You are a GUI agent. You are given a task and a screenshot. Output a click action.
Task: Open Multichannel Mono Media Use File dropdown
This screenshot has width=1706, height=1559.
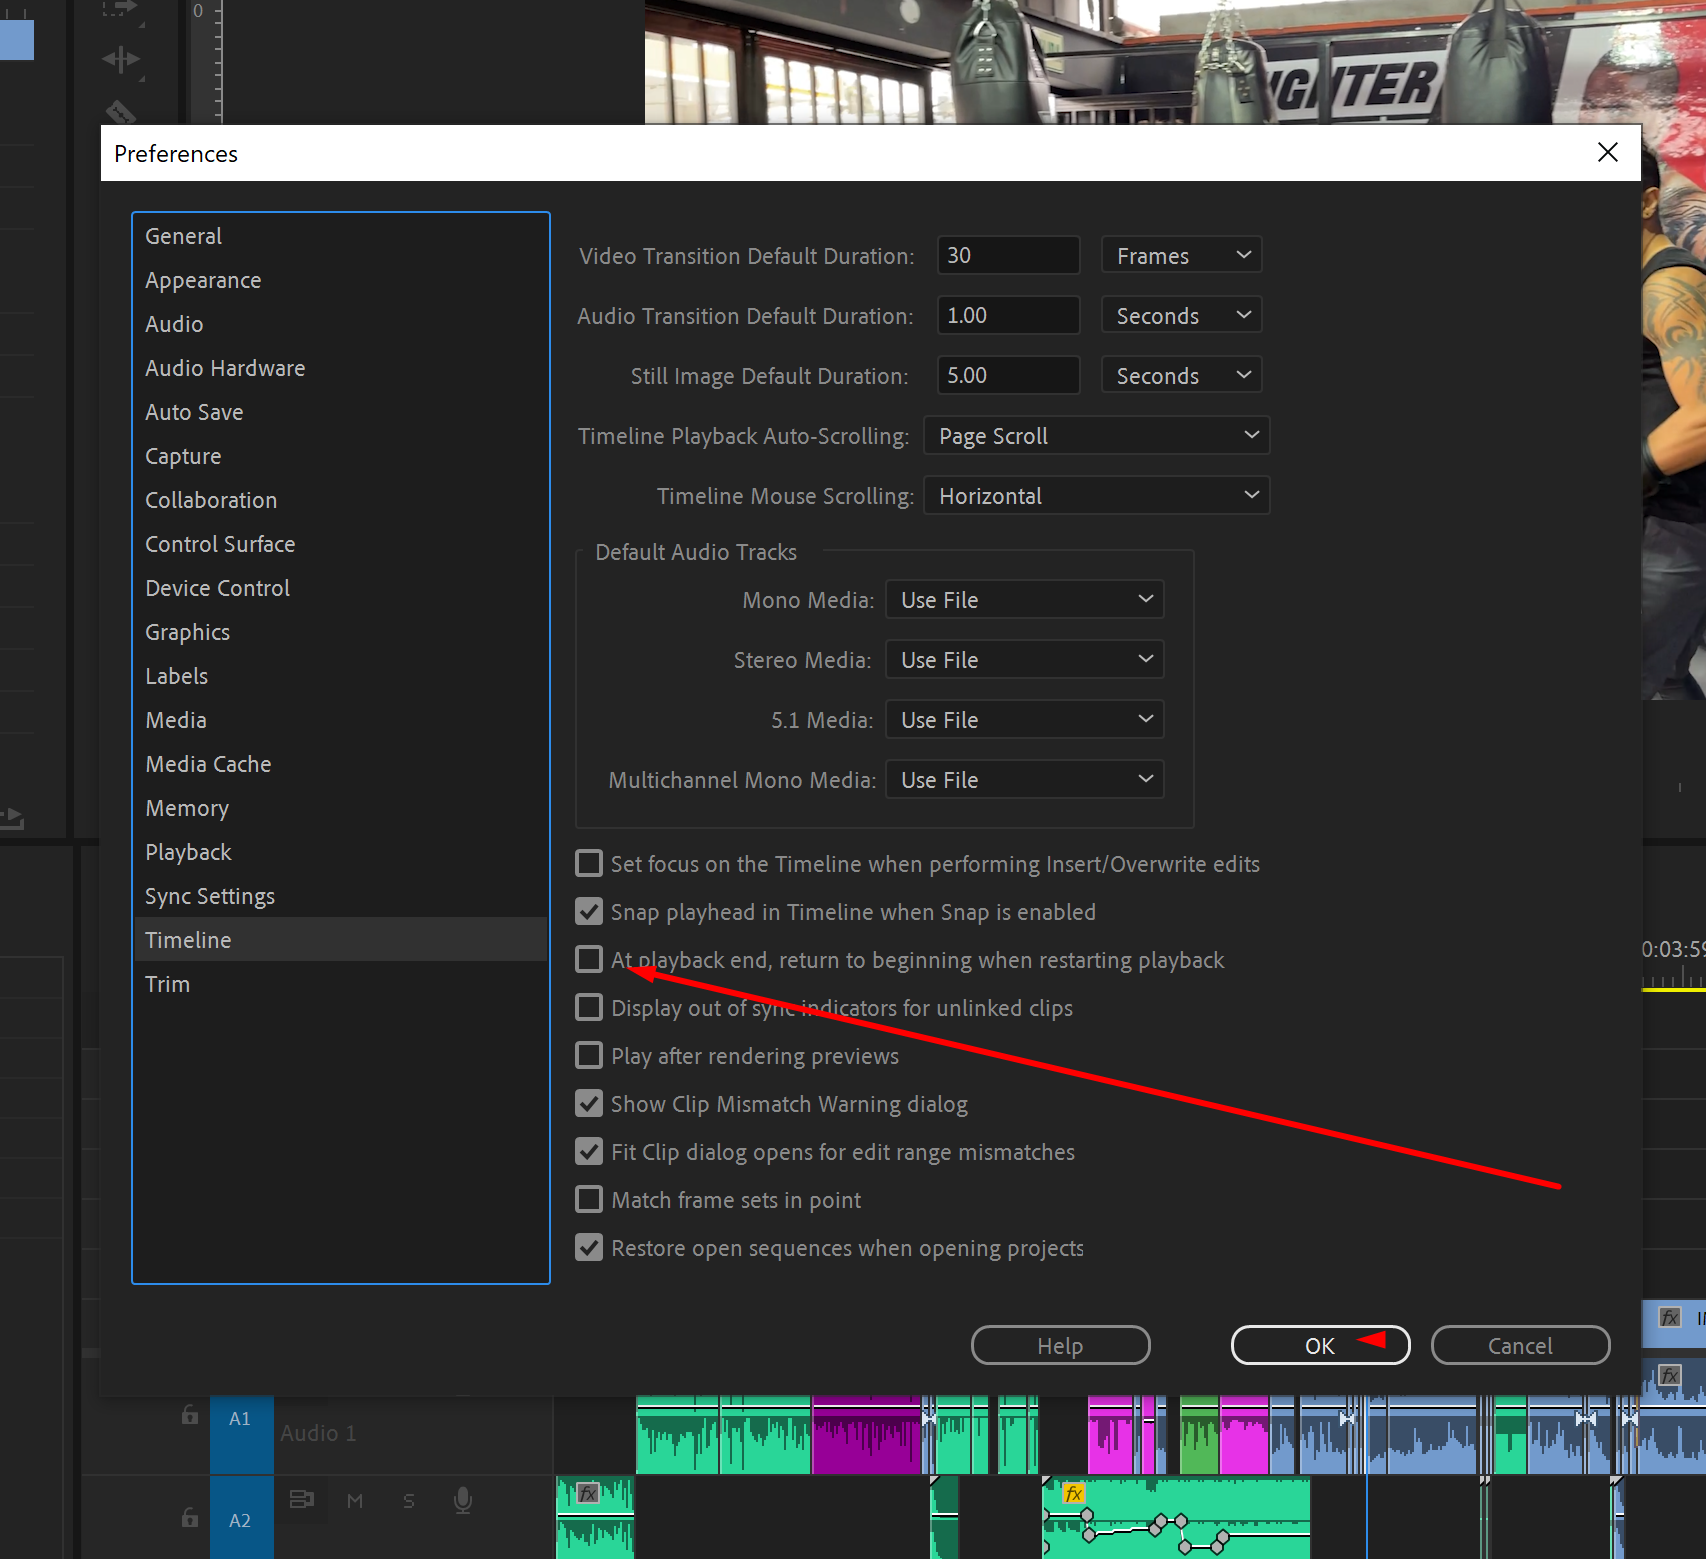click(x=1025, y=779)
